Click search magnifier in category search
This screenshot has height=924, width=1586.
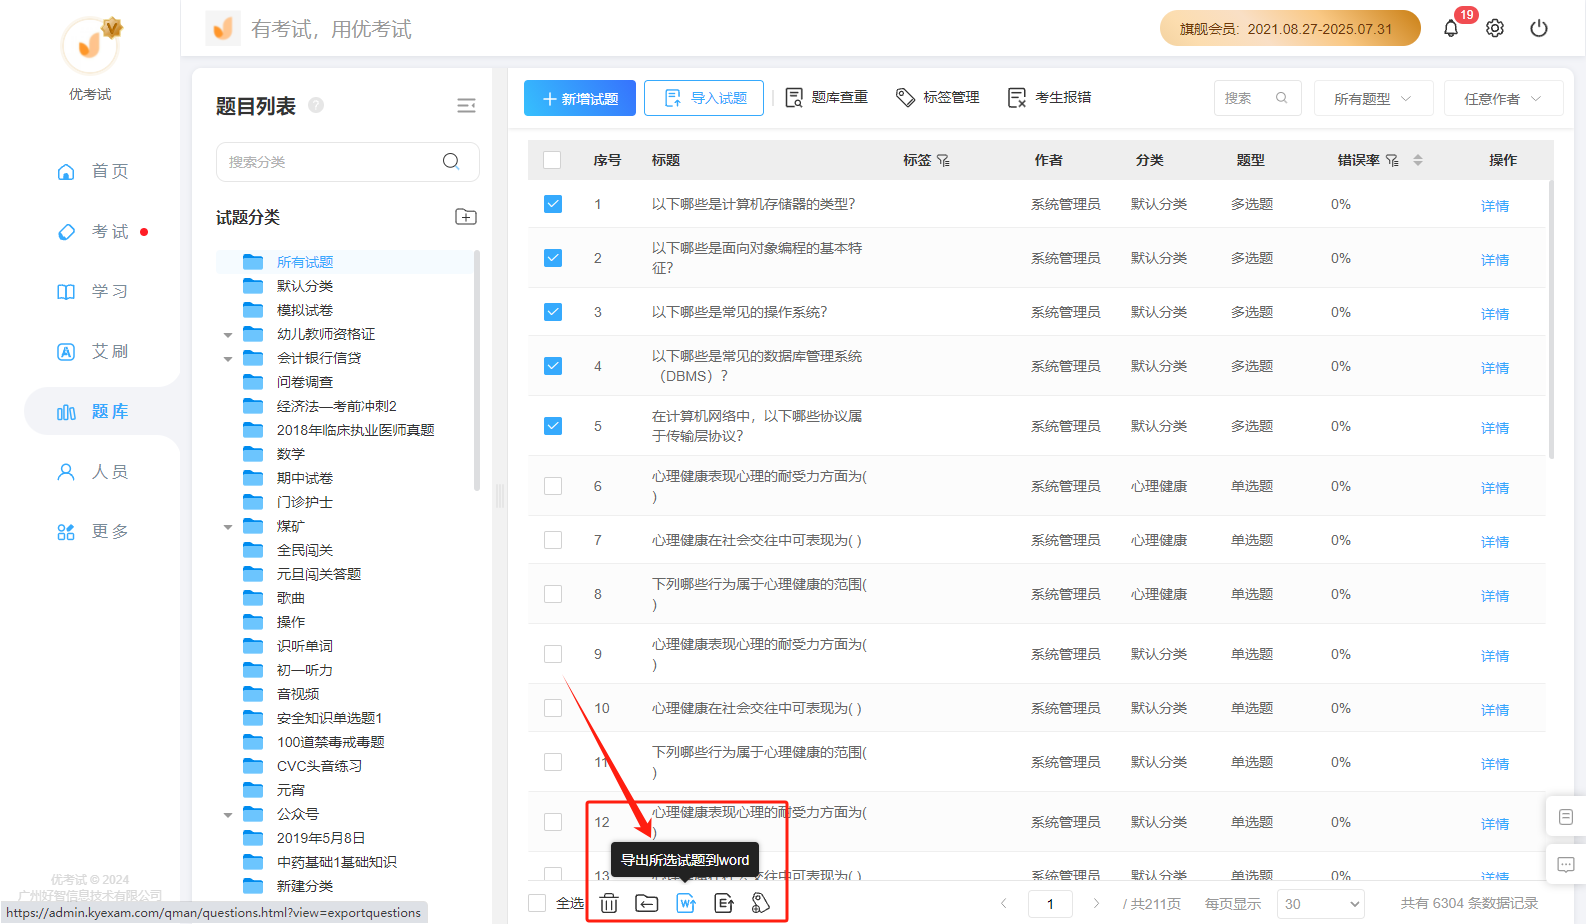(451, 161)
